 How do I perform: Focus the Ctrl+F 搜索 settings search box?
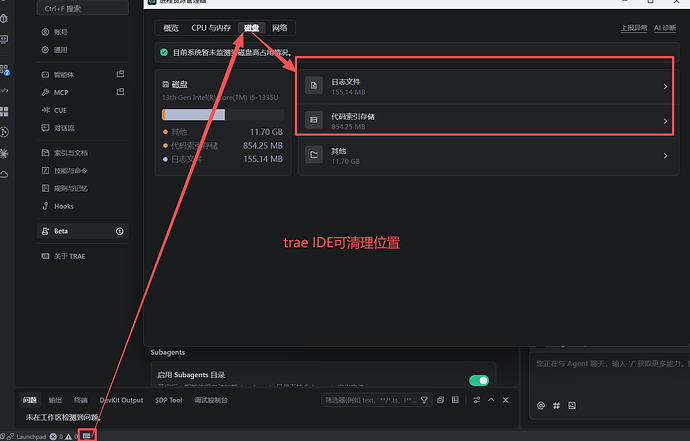click(x=83, y=8)
